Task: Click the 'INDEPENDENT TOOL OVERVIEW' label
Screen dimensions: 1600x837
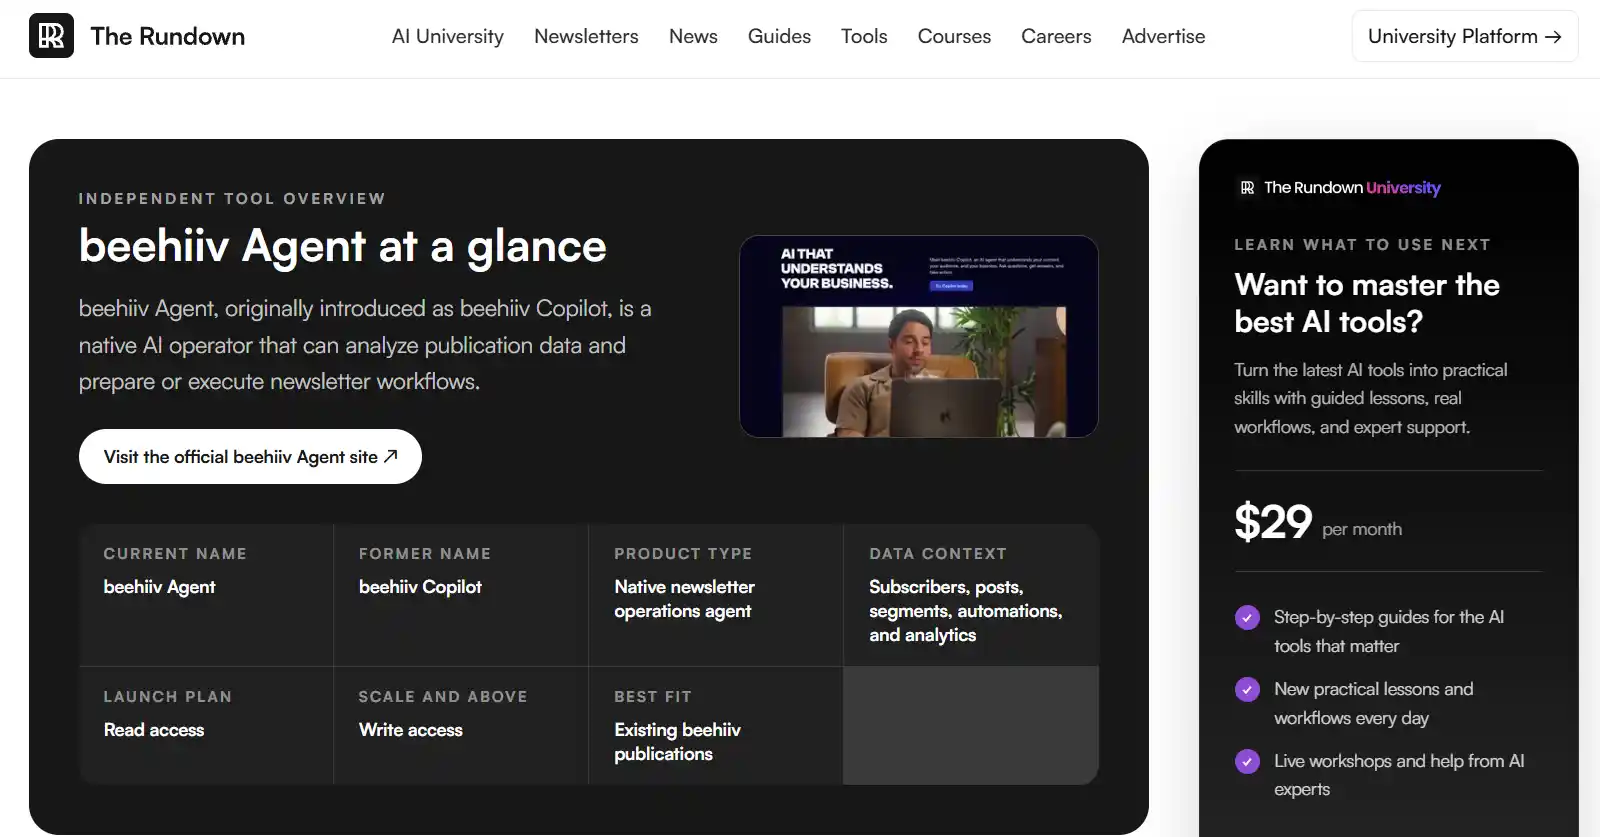Action: 232,198
